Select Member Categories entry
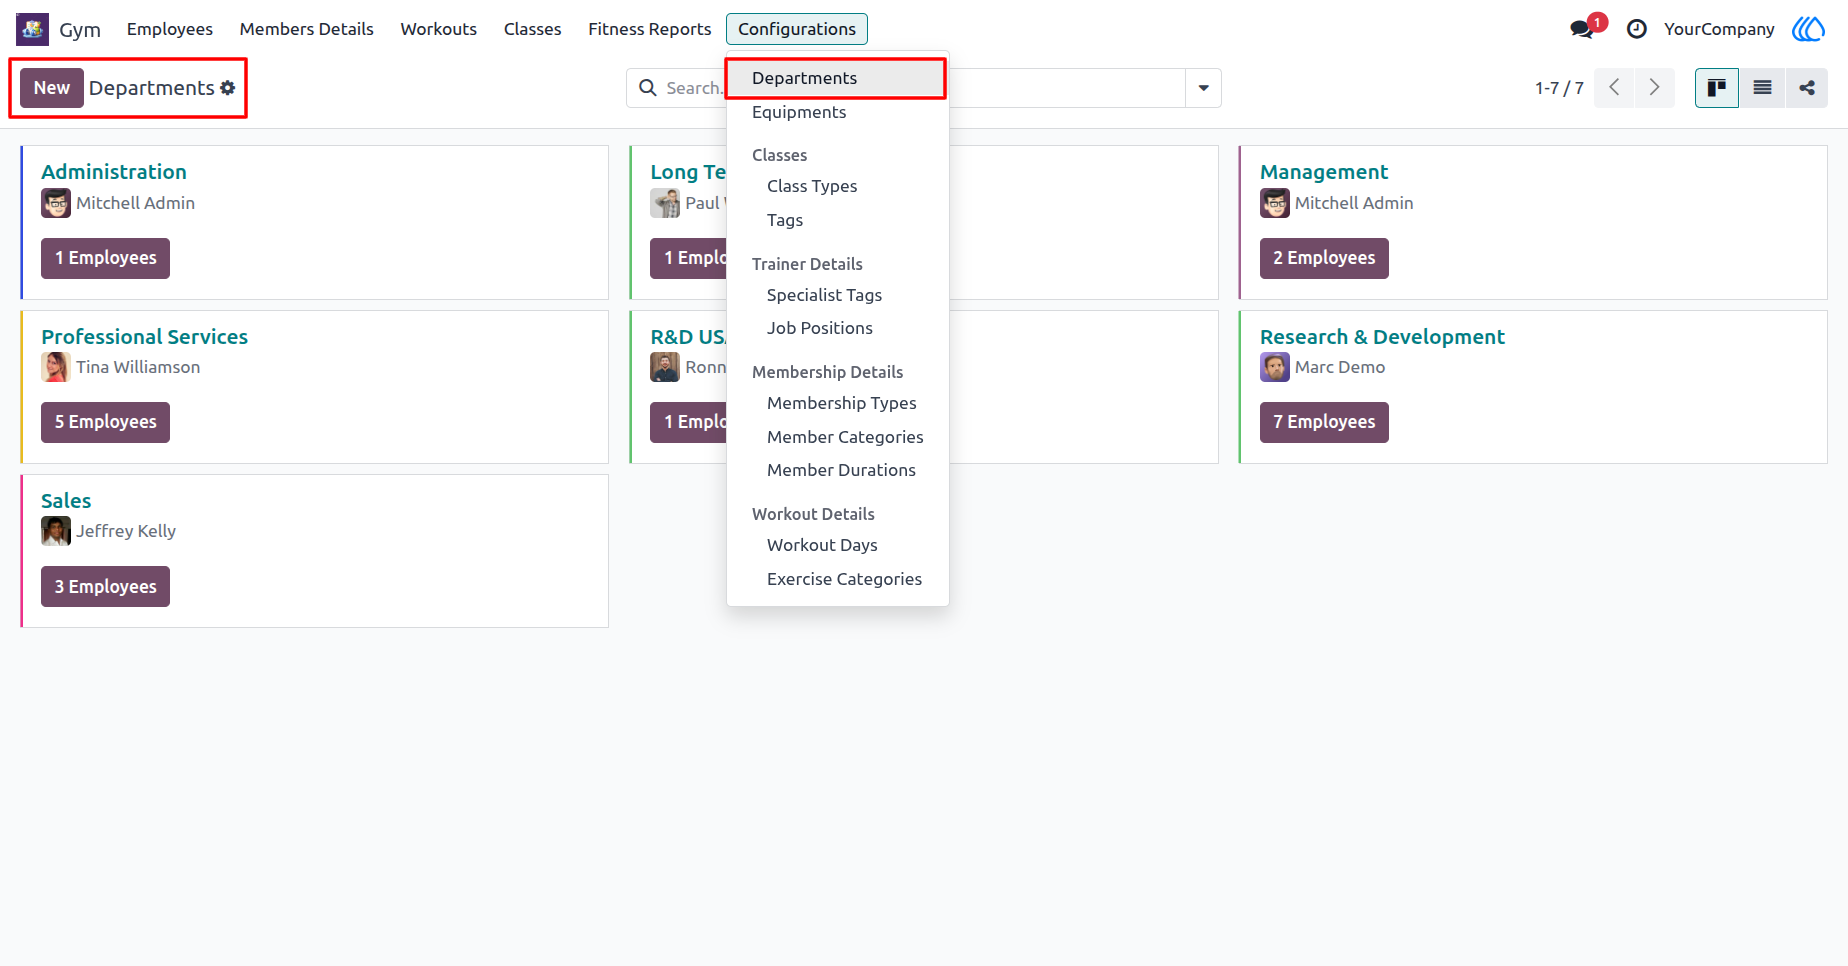Screen dimensions: 1848x966 click(x=837, y=437)
